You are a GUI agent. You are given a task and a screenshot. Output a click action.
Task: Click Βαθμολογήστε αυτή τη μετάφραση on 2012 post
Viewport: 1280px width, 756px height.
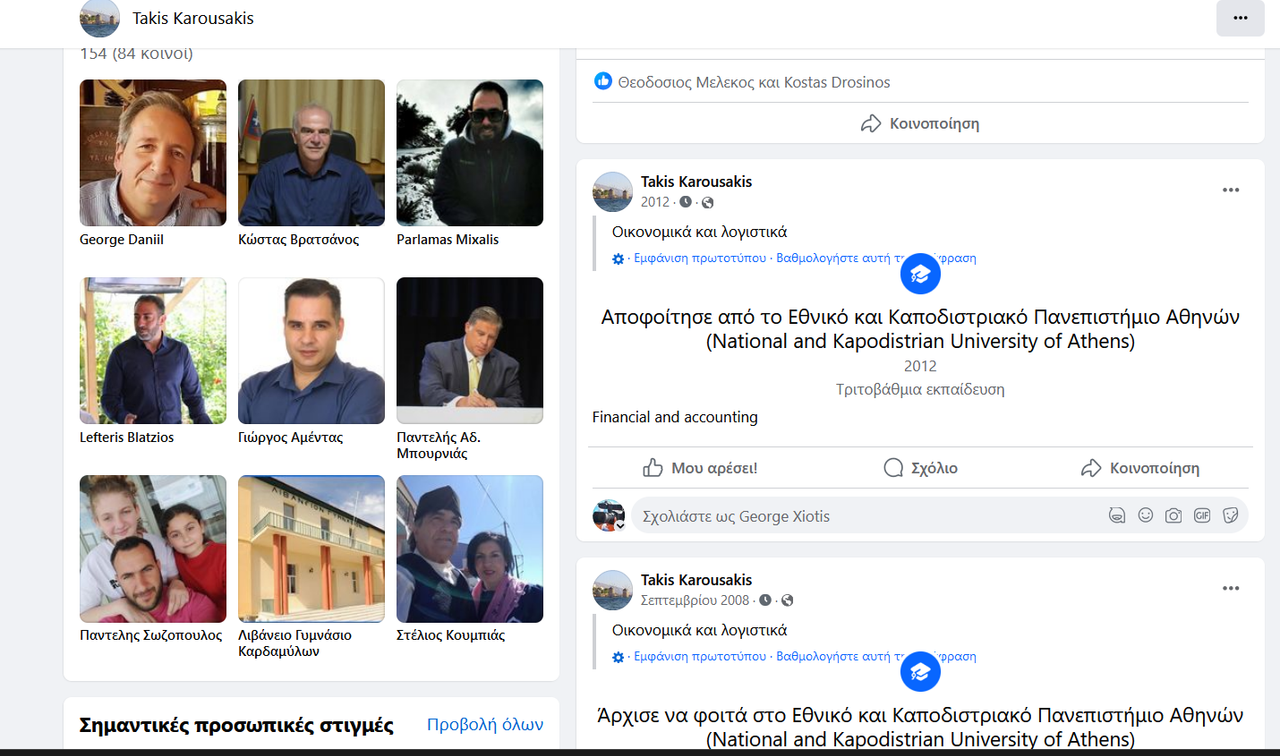coord(876,258)
